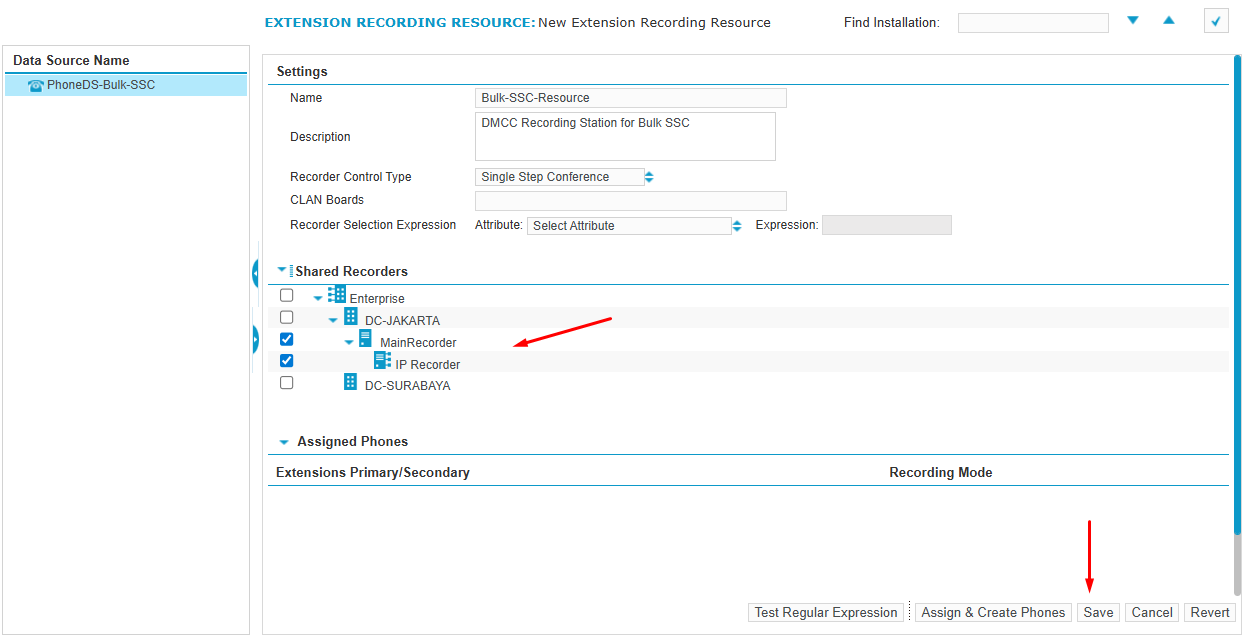Check the DC-SURABAYA checkbox

pyautogui.click(x=287, y=383)
